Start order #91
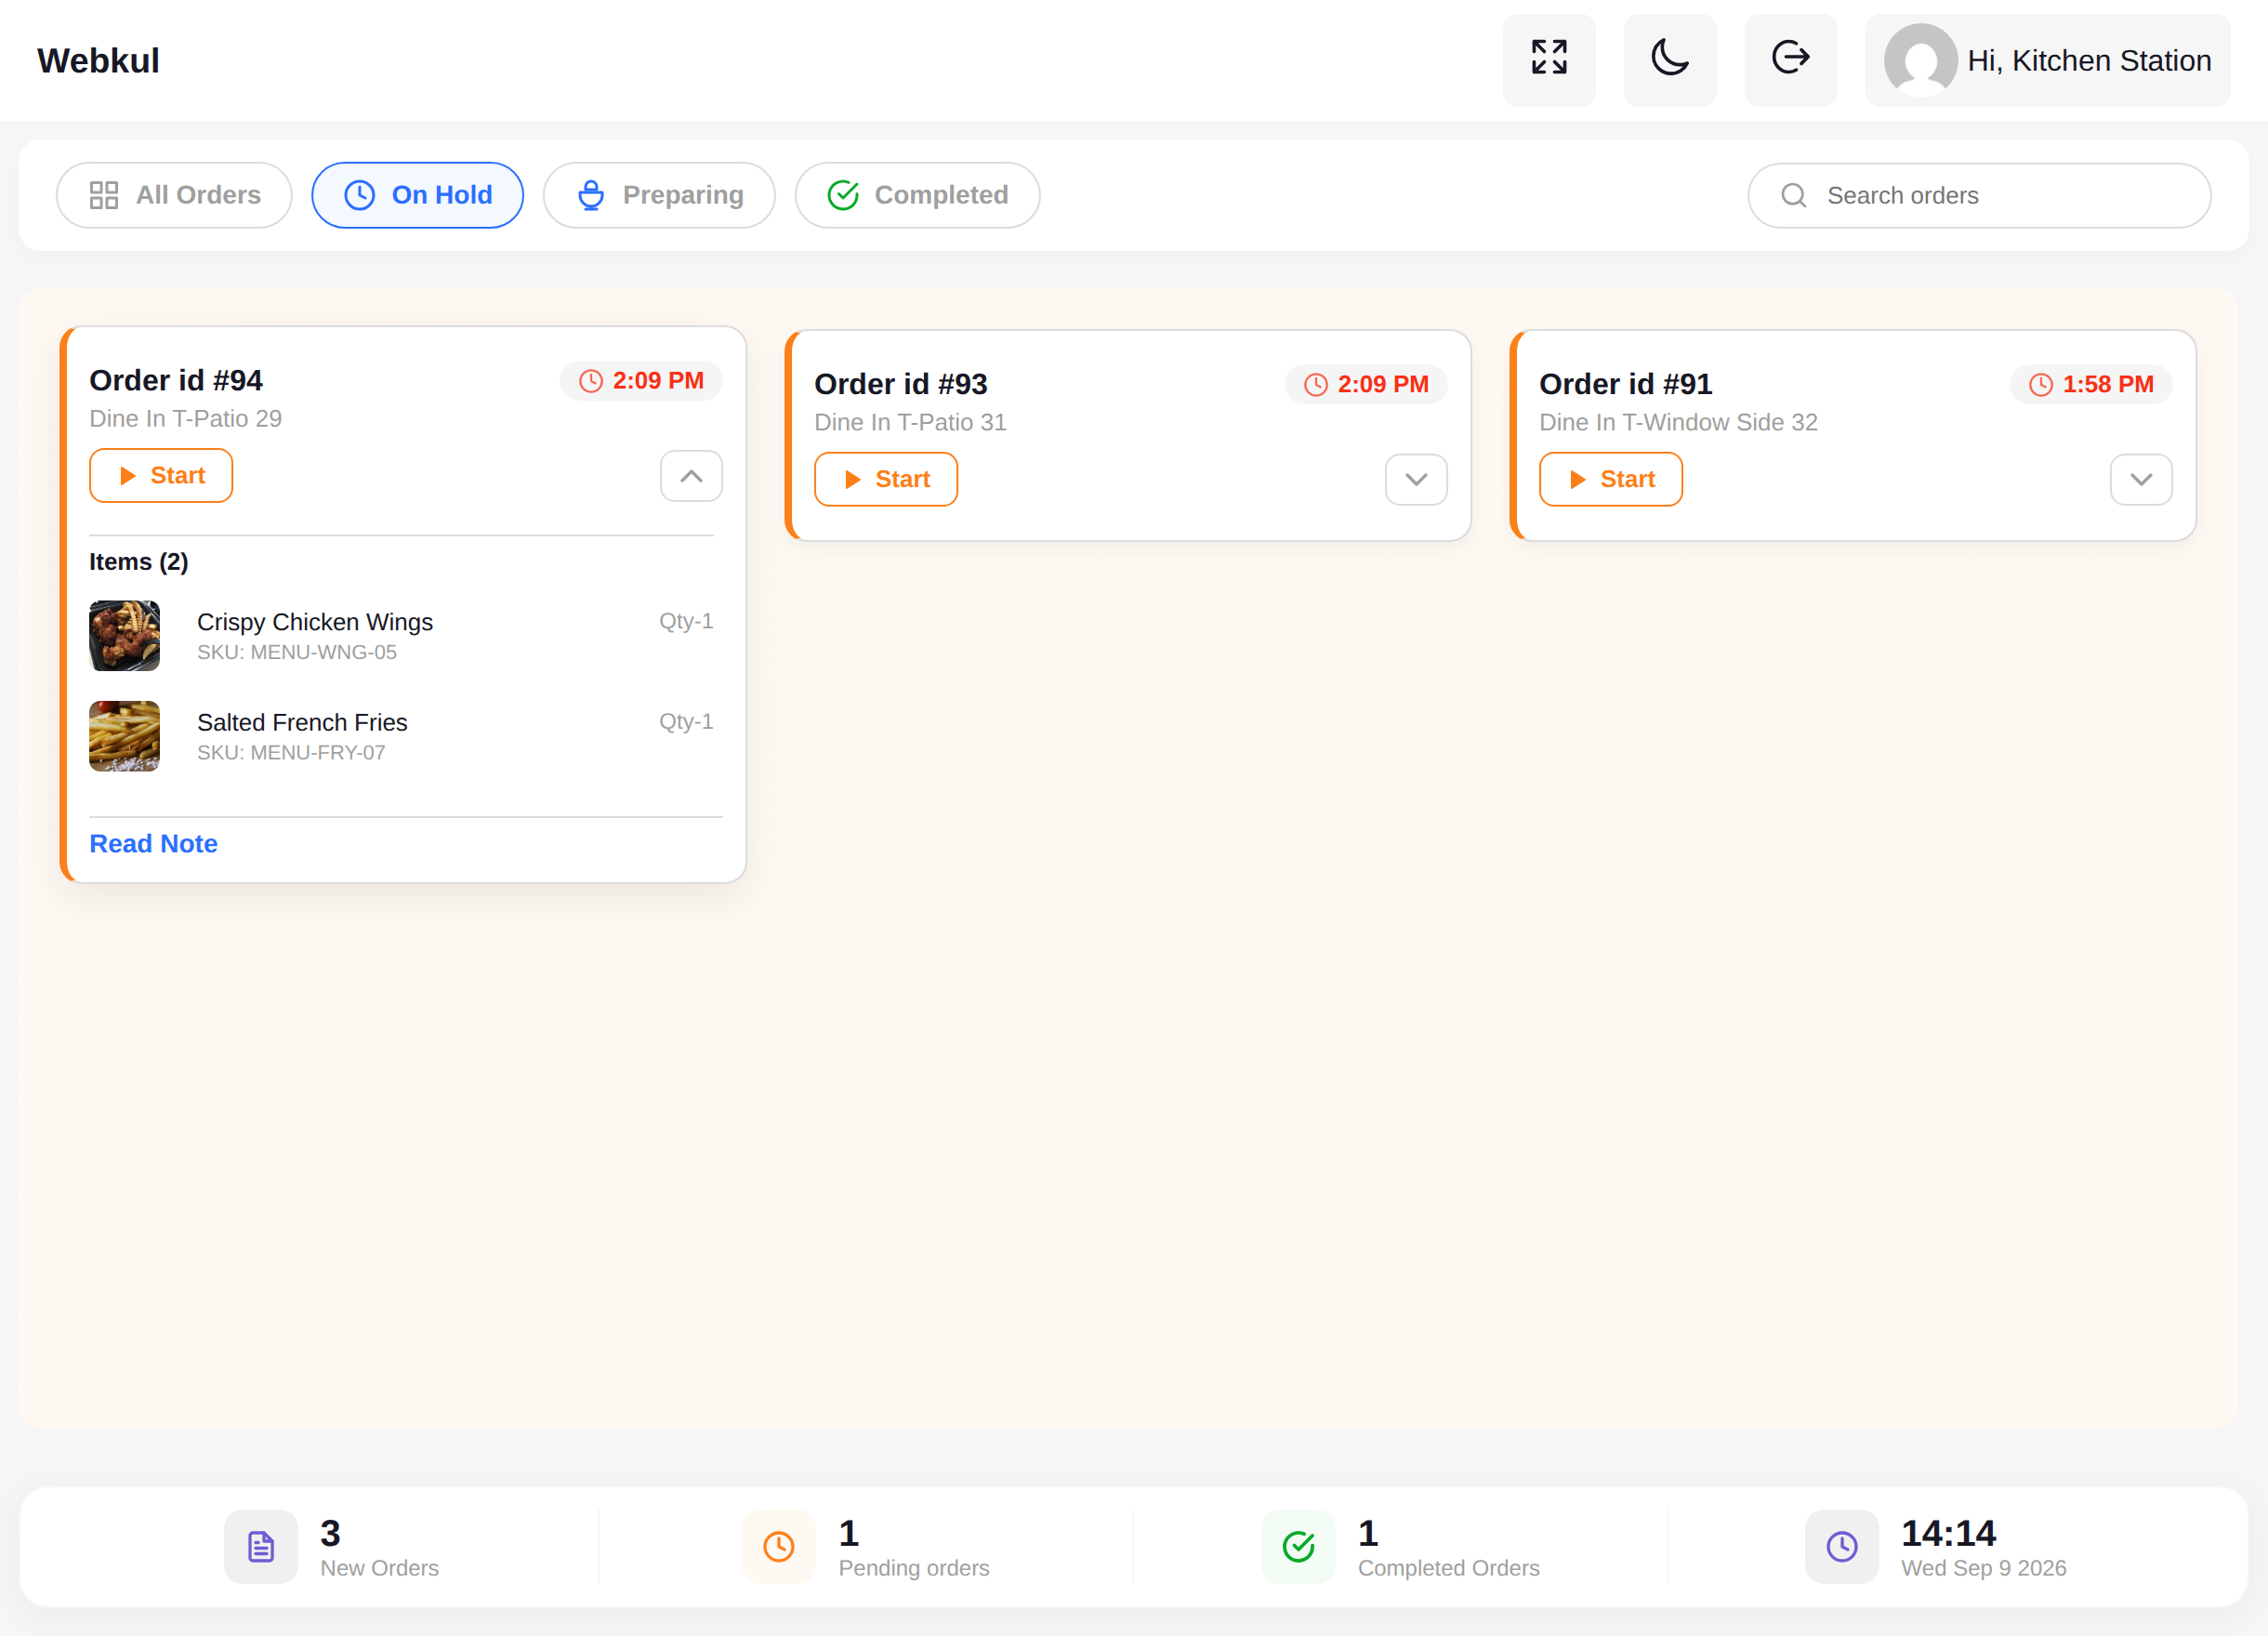 1611,479
